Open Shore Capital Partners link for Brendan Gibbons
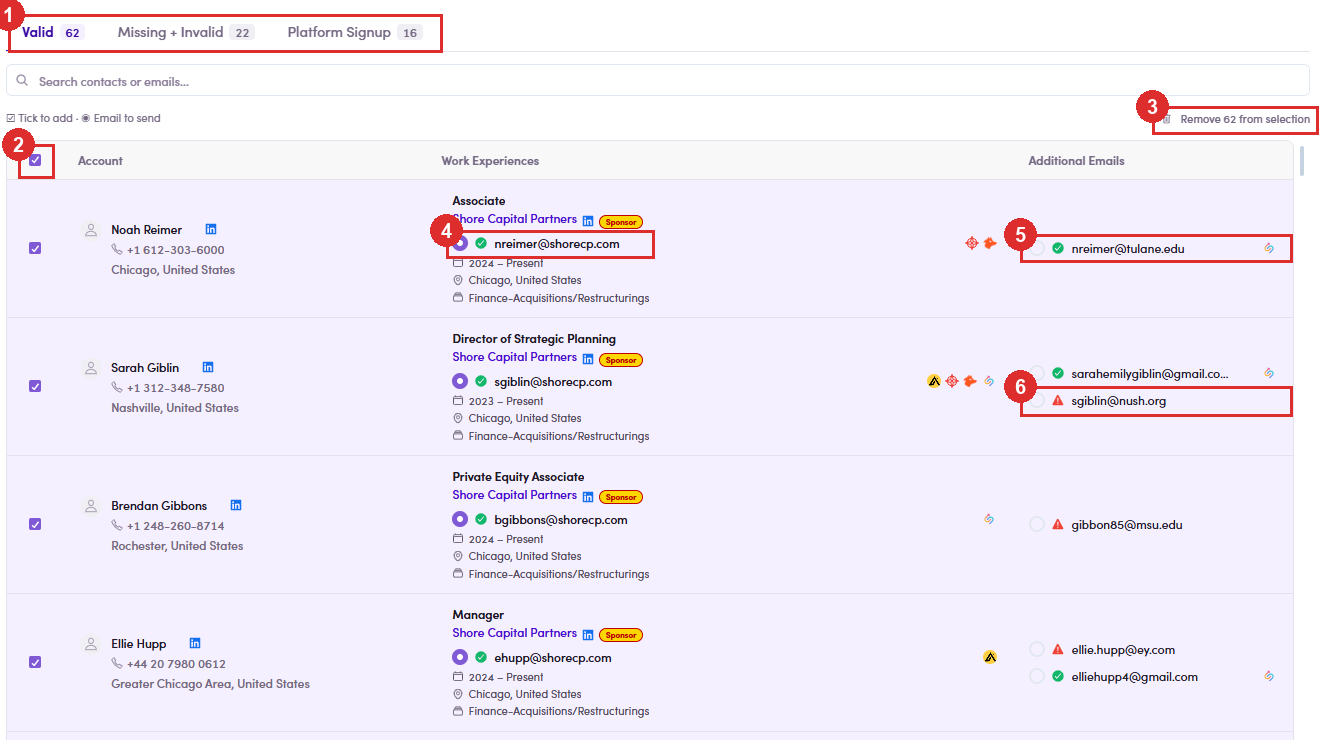Viewport: 1326px width, 740px height. pos(514,495)
